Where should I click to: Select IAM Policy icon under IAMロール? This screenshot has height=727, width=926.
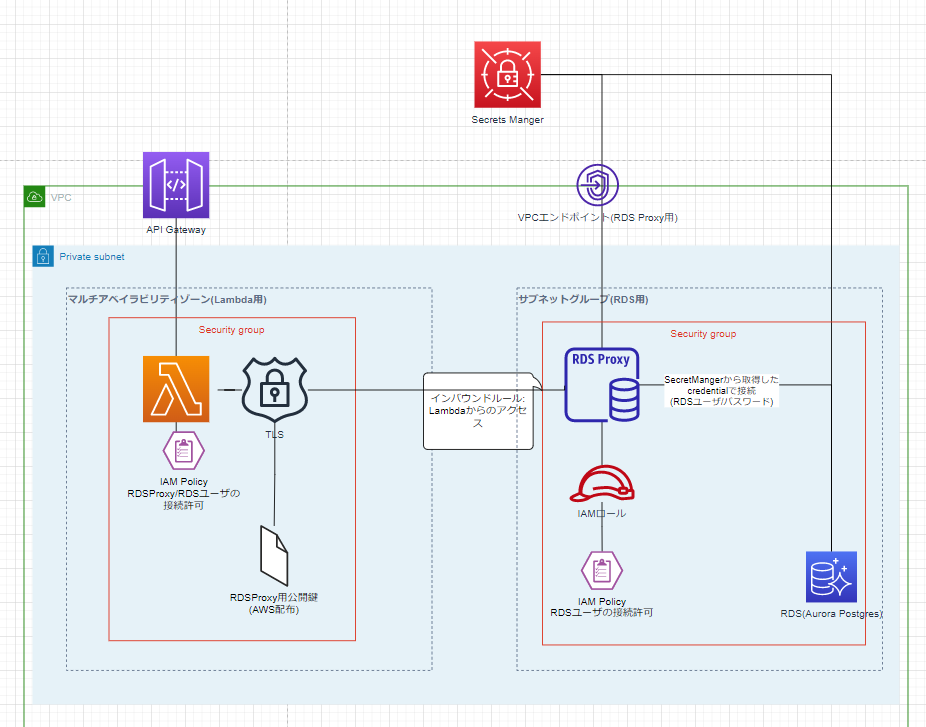(x=602, y=570)
